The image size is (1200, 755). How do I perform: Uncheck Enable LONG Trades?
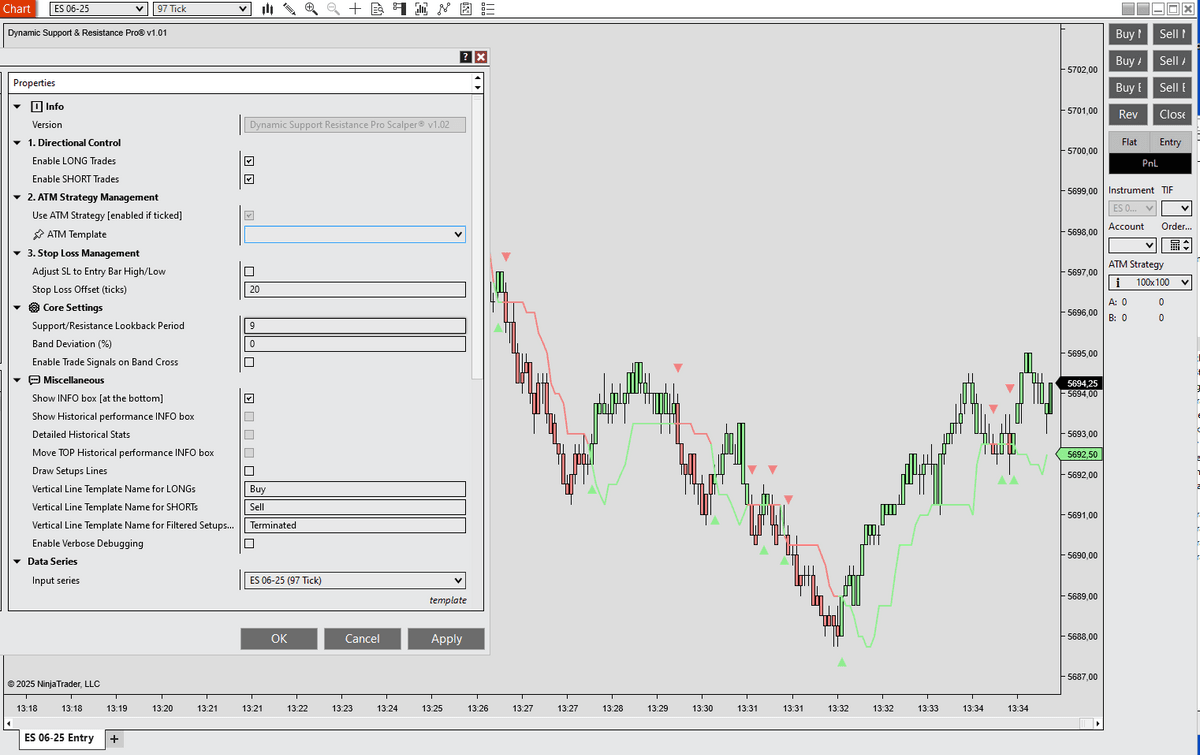point(249,161)
